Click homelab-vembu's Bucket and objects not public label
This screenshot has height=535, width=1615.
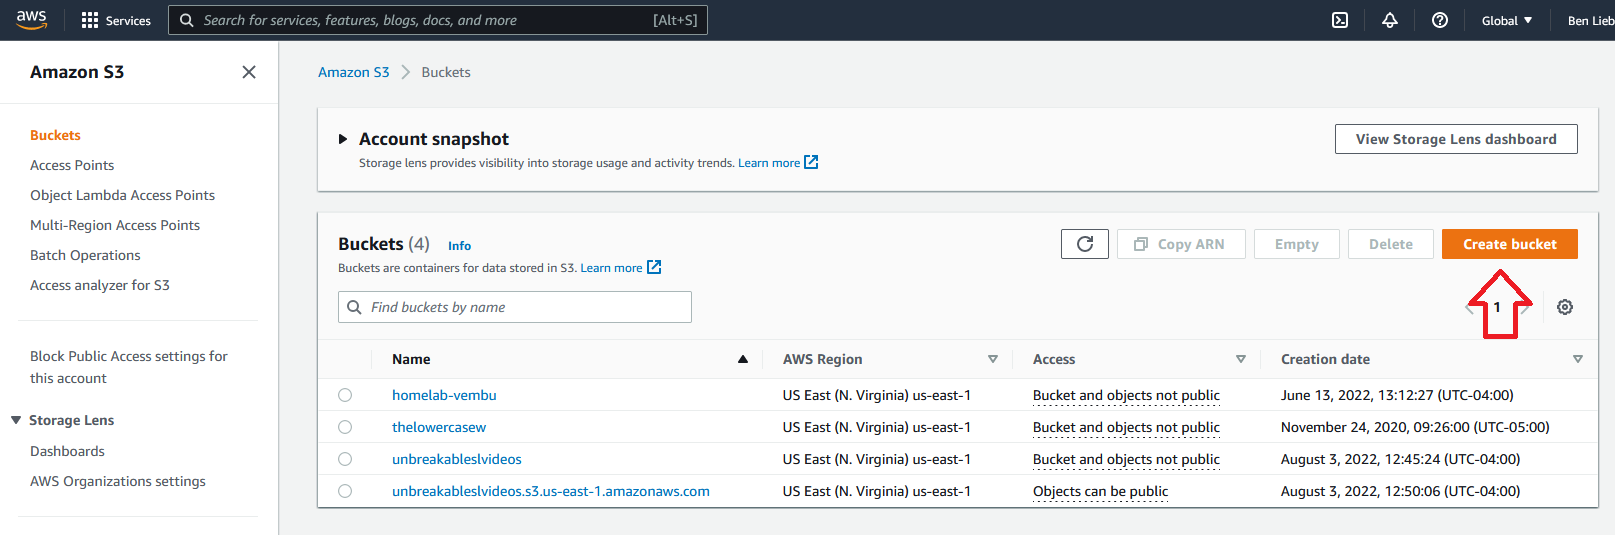pos(1126,395)
